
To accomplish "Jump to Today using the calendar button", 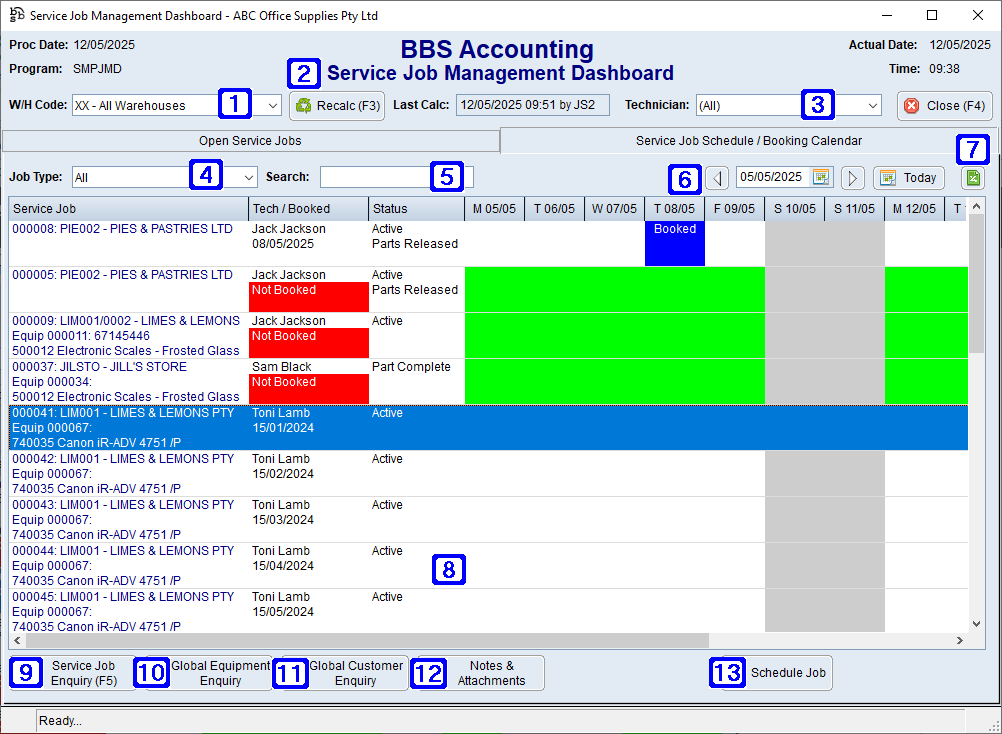I will 908,177.
